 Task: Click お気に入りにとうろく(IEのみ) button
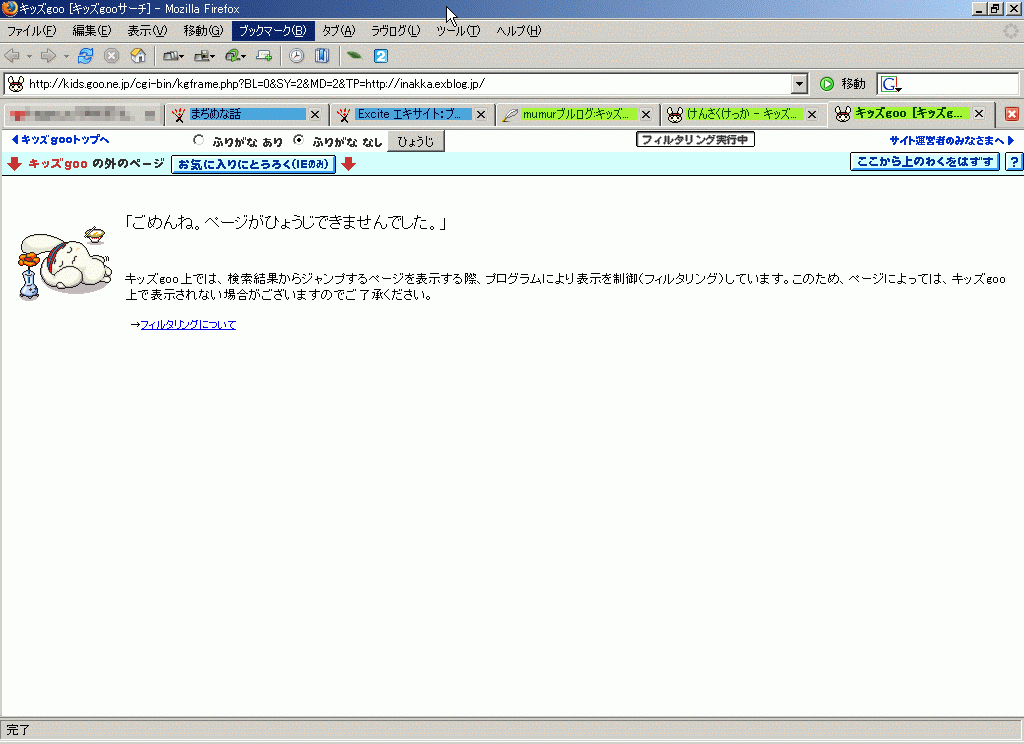click(x=253, y=164)
